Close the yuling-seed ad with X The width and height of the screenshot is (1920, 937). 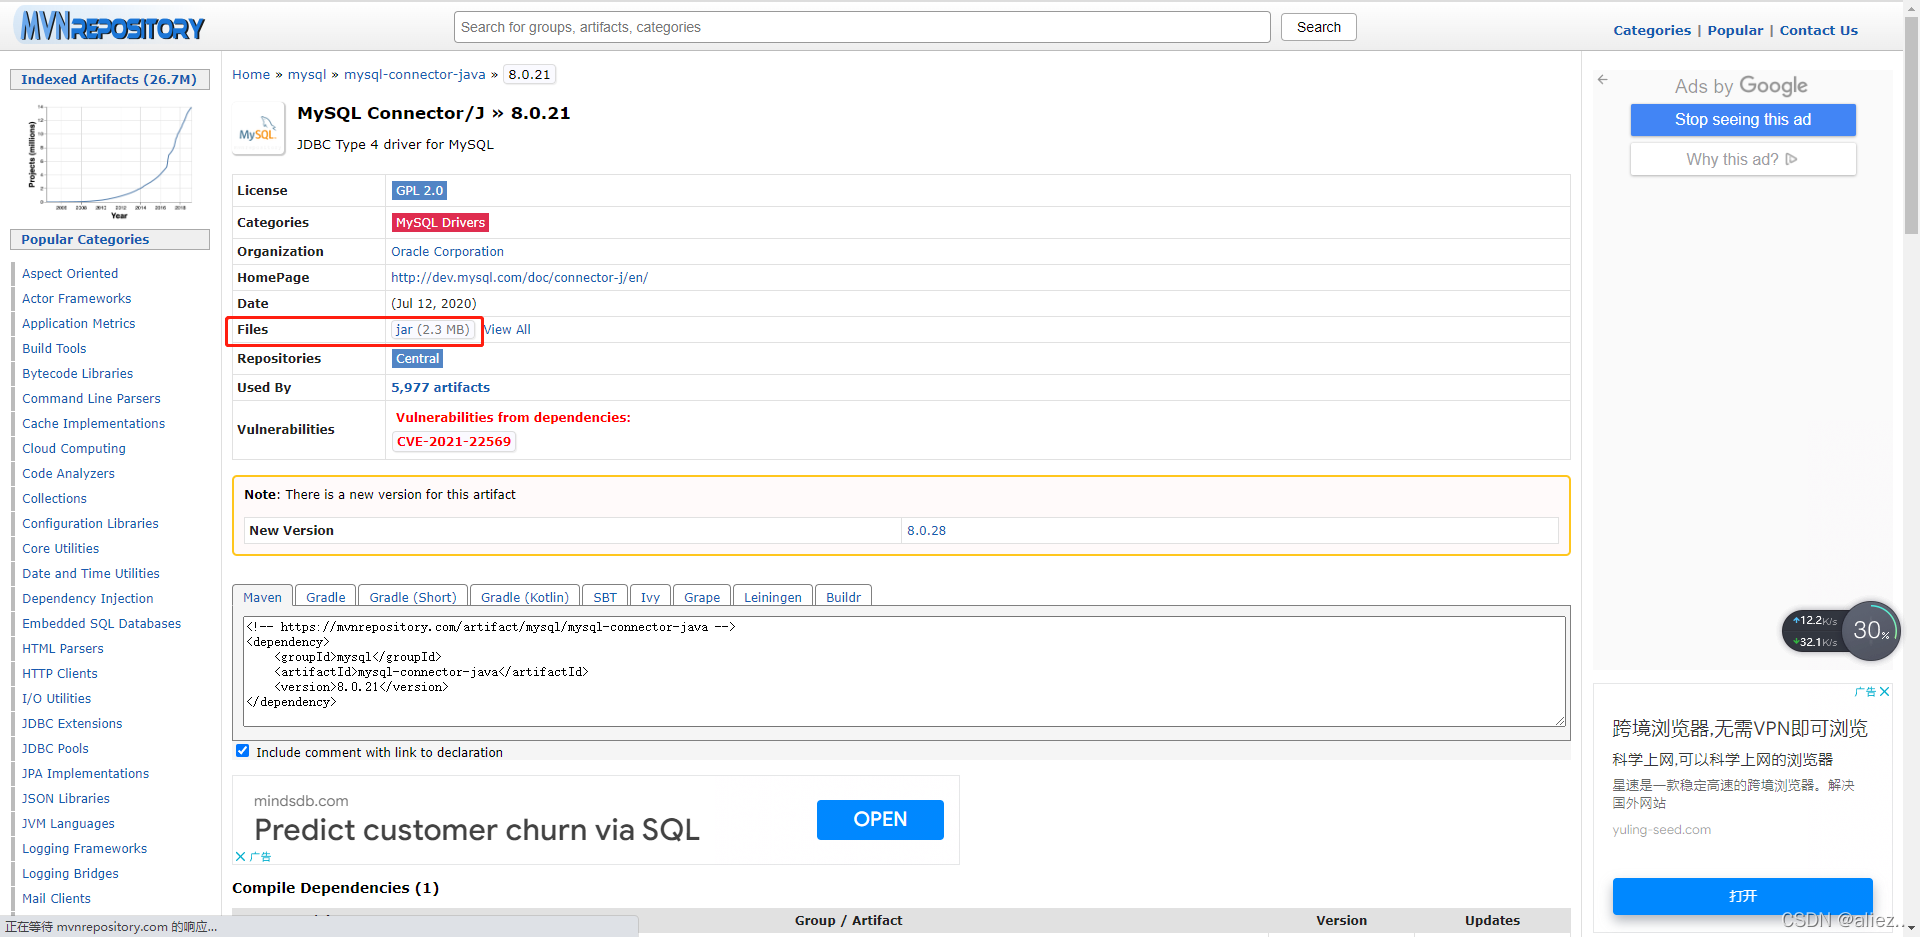pos(1884,691)
